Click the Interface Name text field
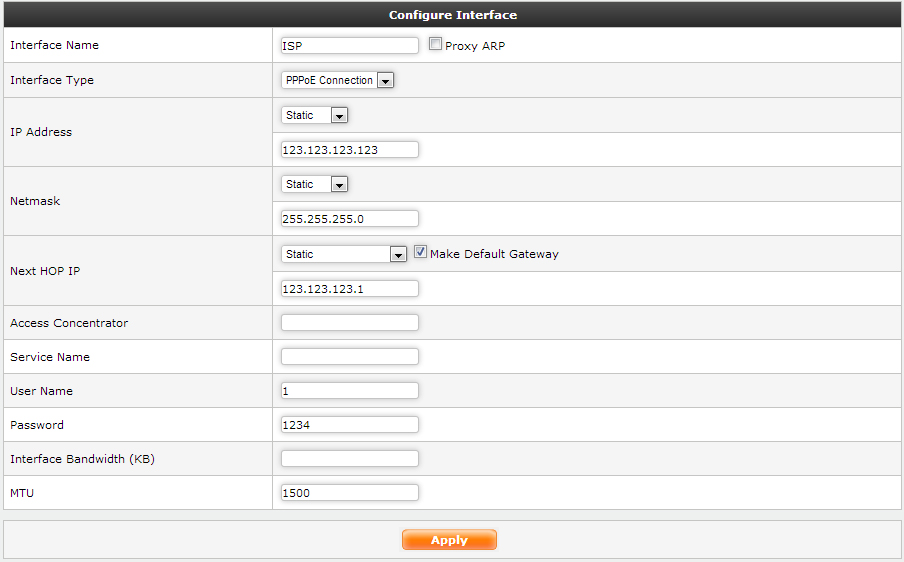904x562 pixels. click(350, 46)
